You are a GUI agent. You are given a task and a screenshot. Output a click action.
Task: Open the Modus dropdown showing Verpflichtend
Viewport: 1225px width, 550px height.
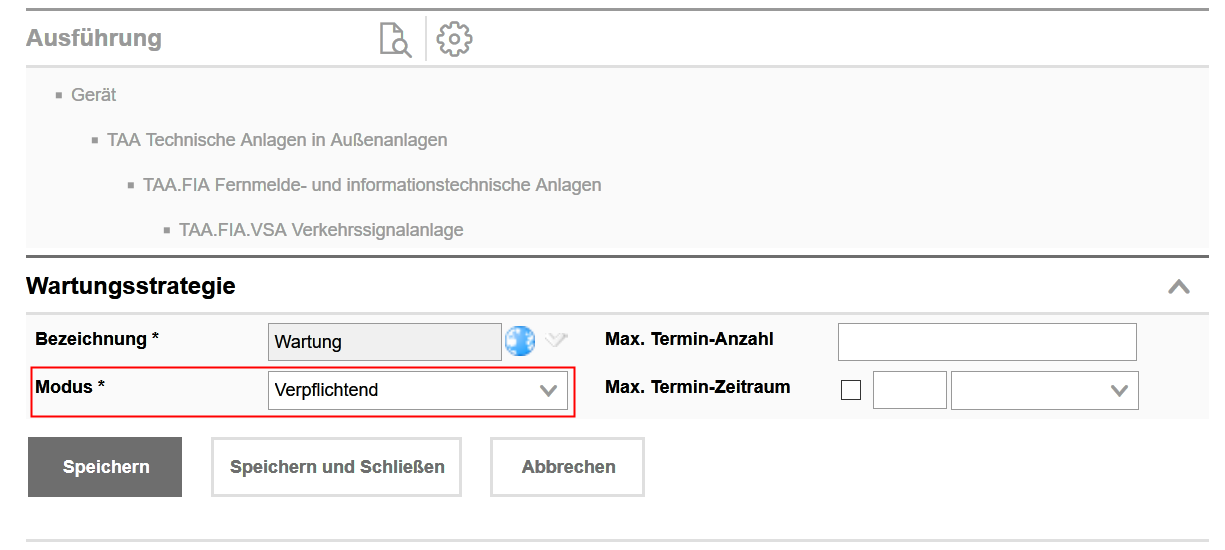418,390
